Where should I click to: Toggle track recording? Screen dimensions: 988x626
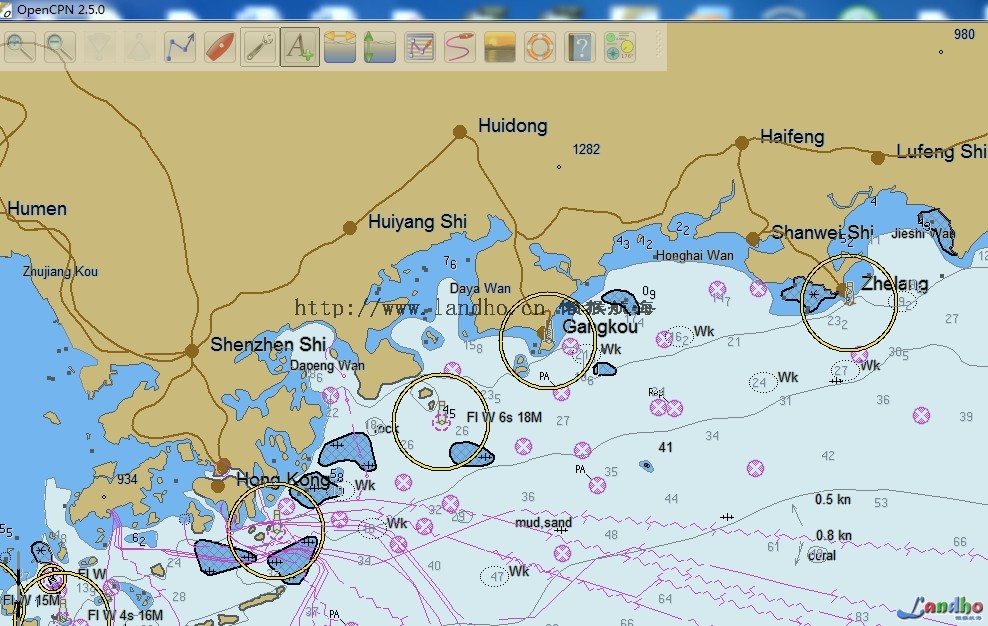click(459, 47)
